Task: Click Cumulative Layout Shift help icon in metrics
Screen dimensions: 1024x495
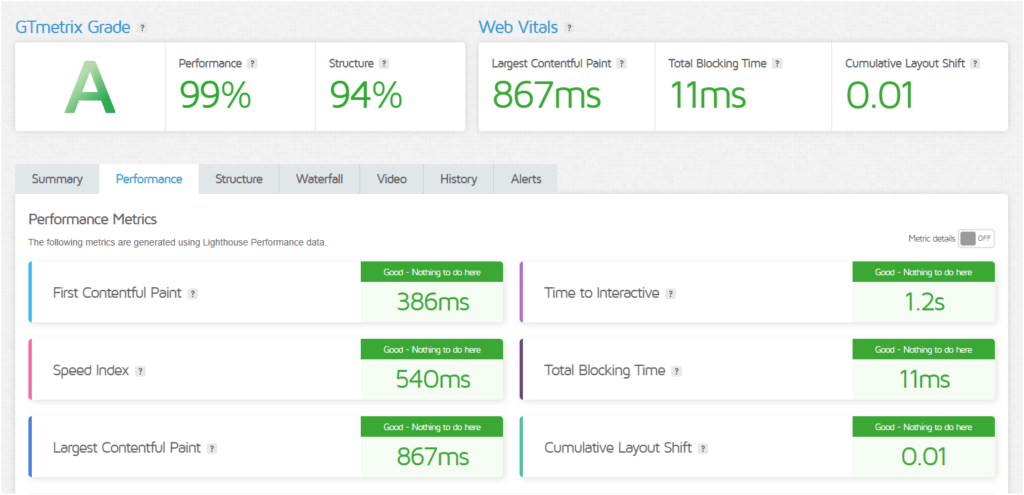Action: point(704,448)
